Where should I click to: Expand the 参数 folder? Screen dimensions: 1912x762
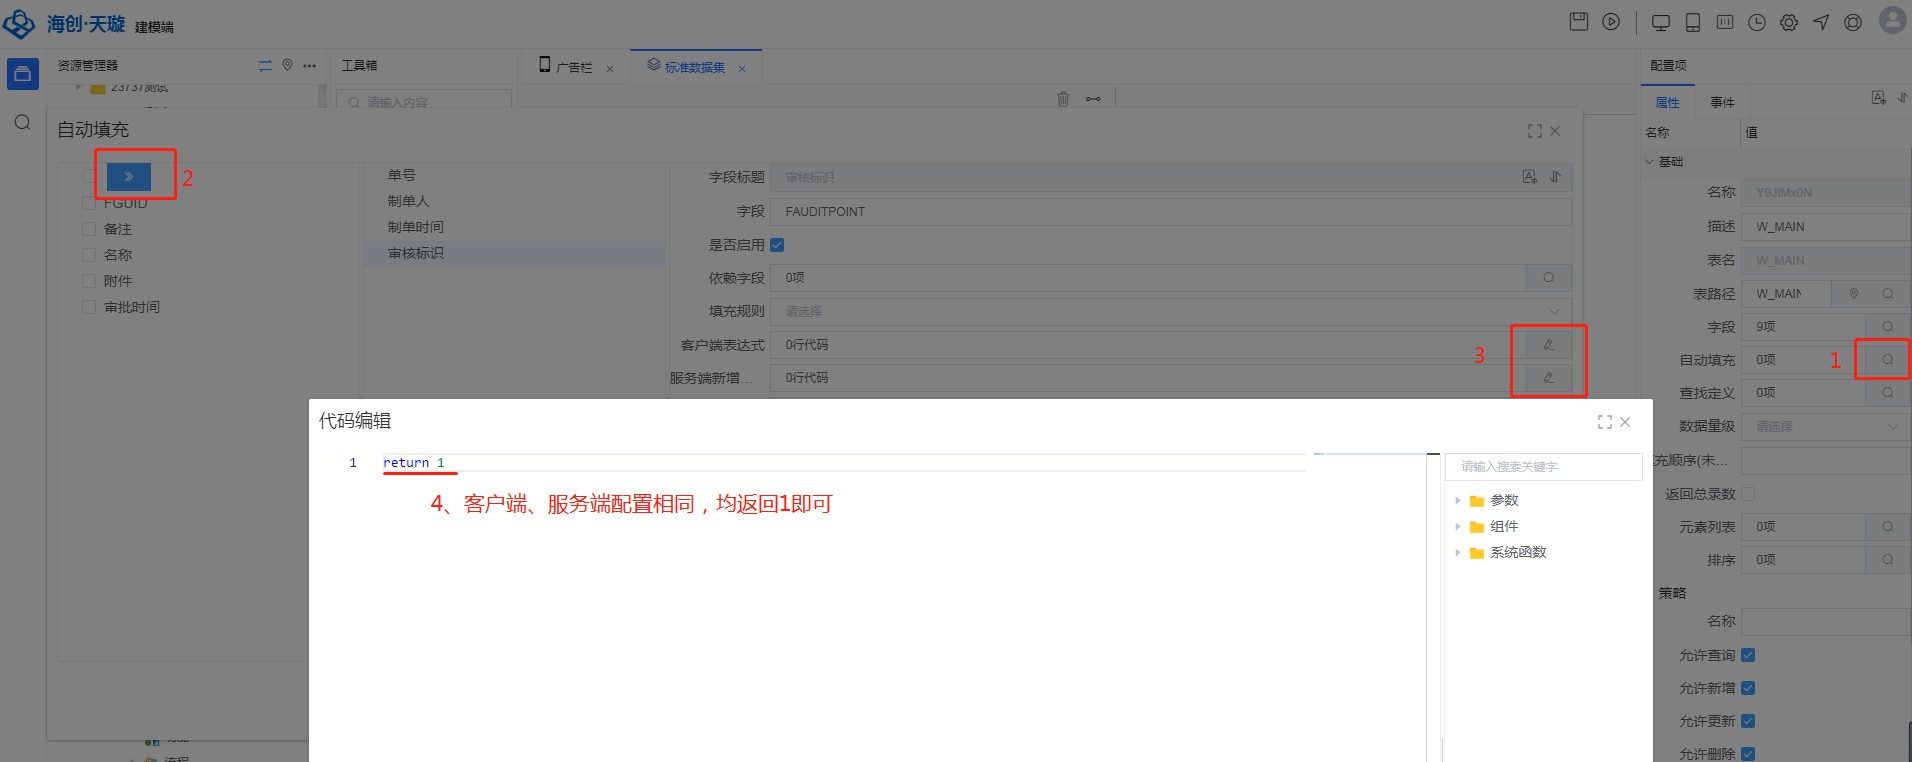1458,500
